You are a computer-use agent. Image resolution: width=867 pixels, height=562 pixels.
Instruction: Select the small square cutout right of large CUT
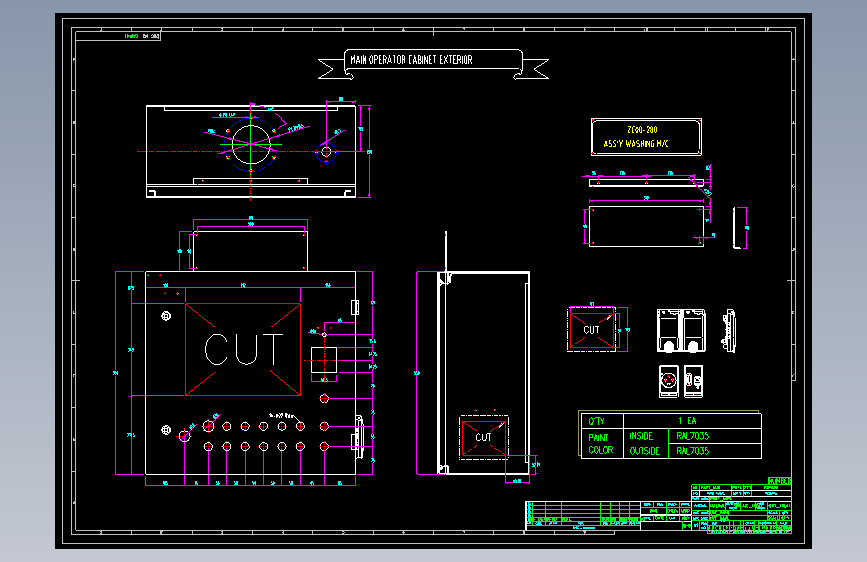(x=324, y=360)
